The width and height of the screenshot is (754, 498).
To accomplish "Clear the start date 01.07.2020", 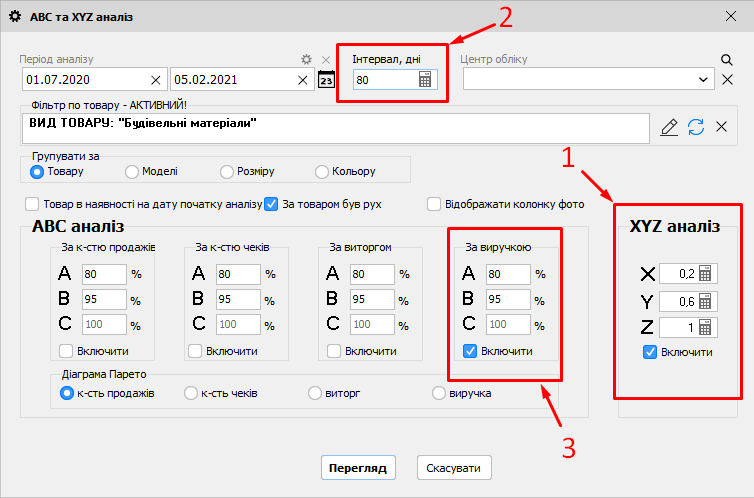I will pos(156,80).
